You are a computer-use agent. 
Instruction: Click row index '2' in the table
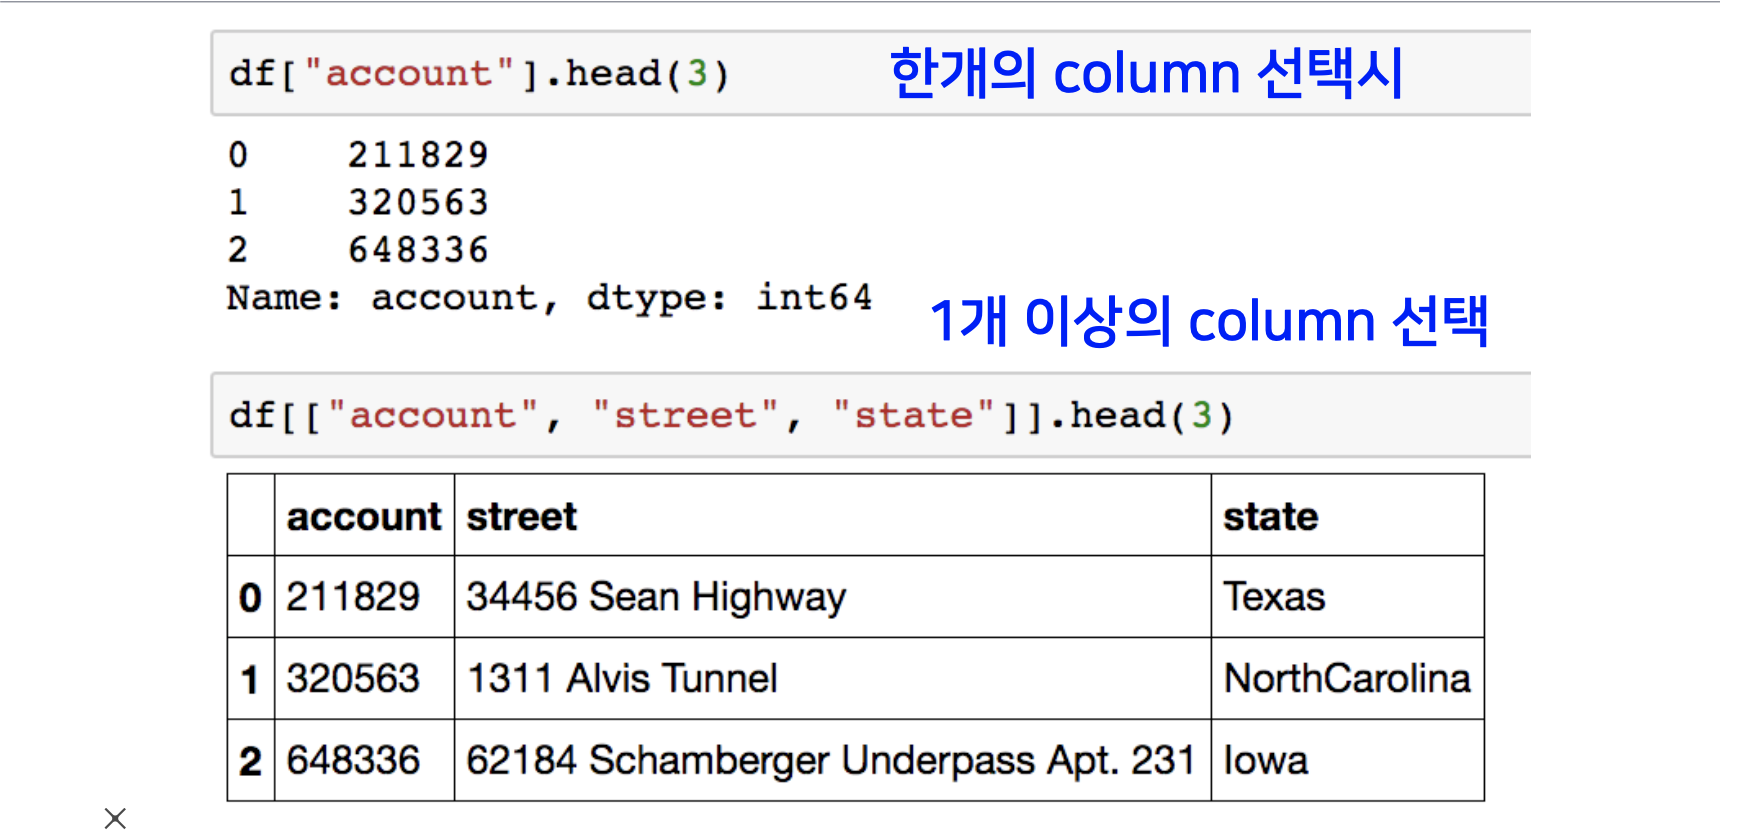tap(251, 761)
